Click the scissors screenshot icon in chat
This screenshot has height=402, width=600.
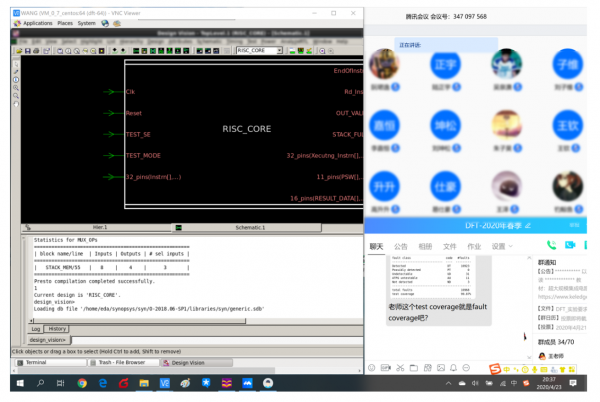[400, 368]
